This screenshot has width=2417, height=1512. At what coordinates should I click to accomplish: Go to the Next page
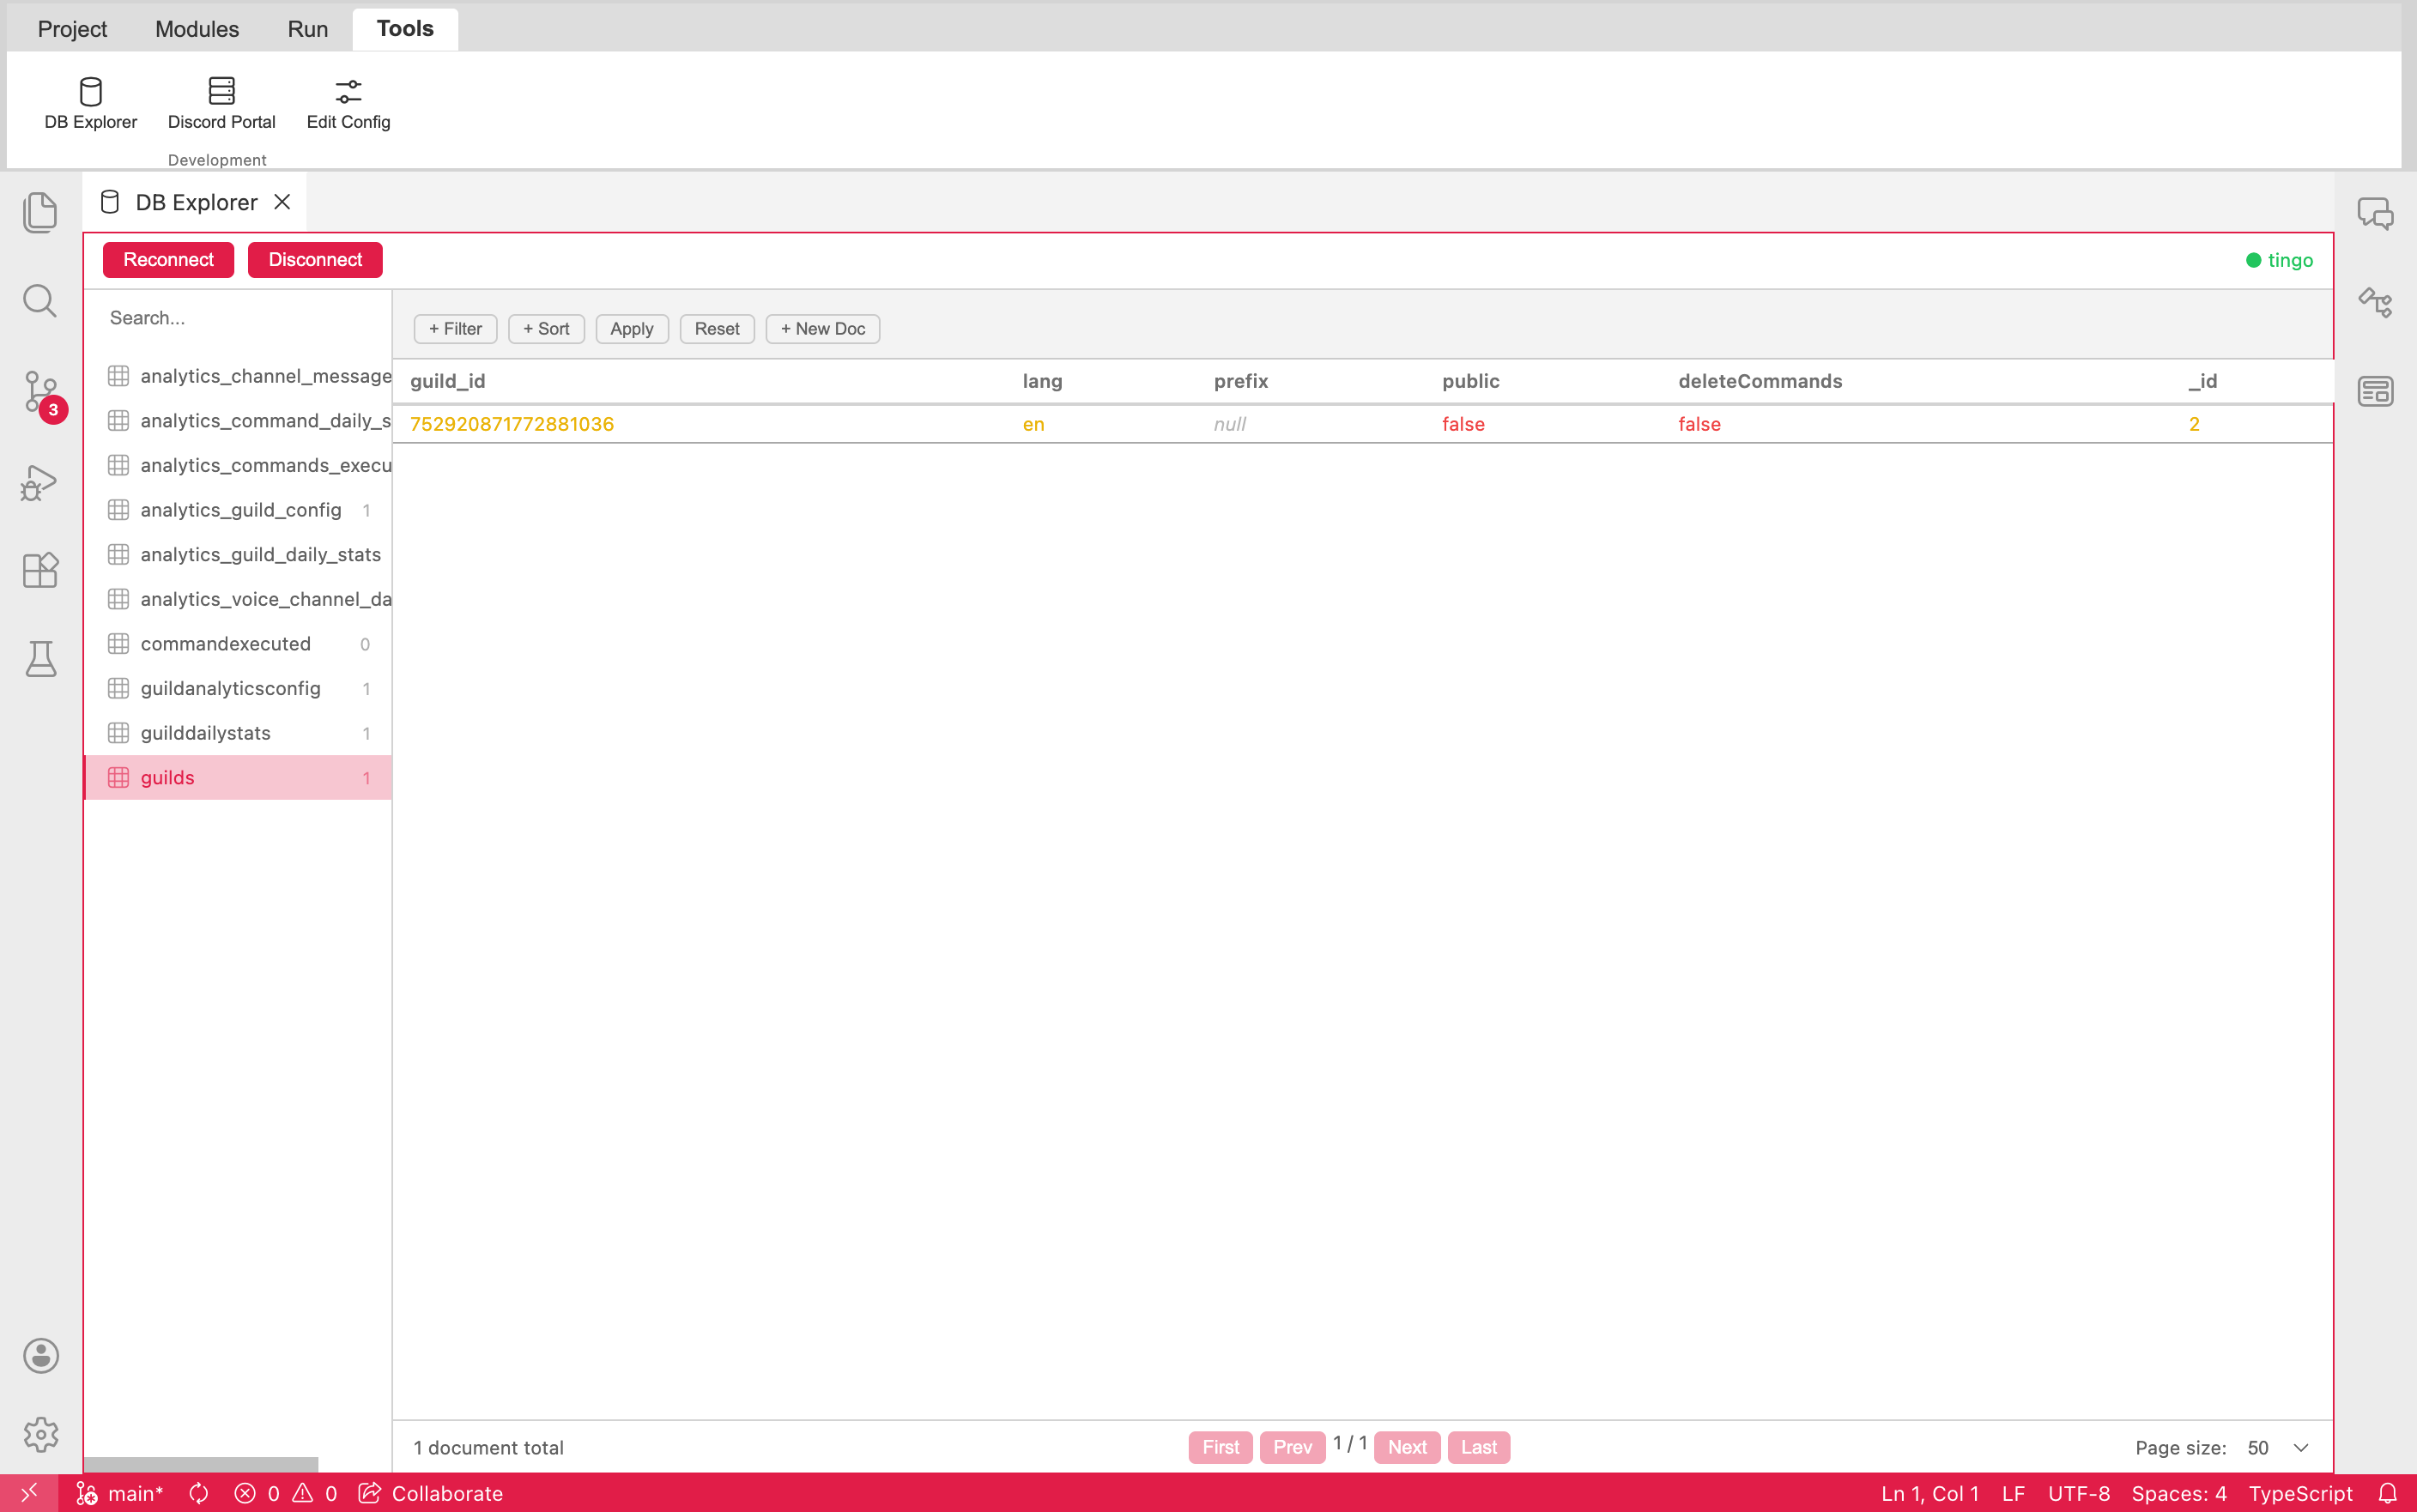coord(1407,1447)
